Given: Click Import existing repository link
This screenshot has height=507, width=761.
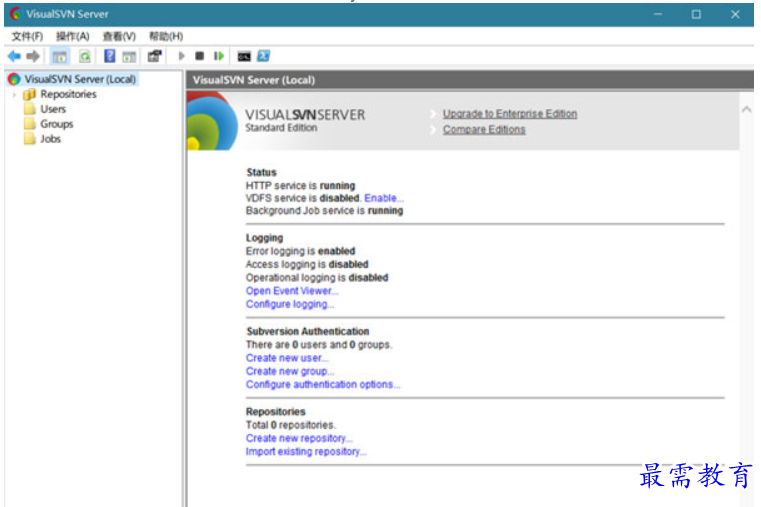Looking at the screenshot, I should click(306, 452).
